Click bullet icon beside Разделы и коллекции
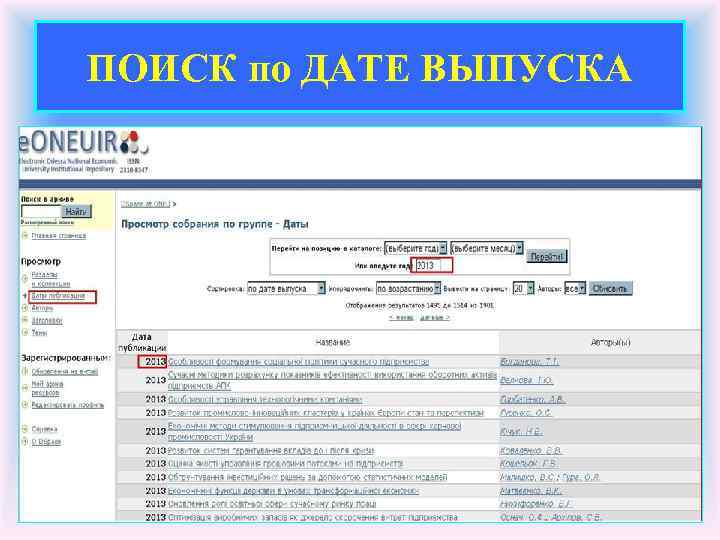The image size is (720, 540). point(25,278)
